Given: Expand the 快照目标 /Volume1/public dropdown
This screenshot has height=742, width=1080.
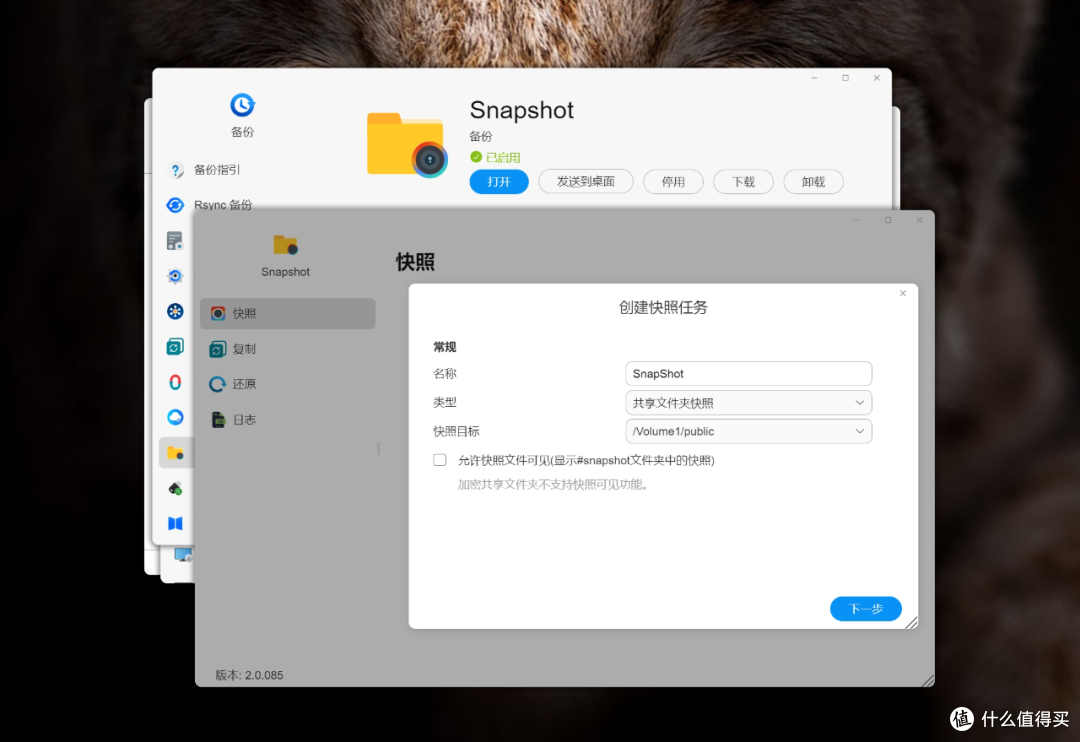Looking at the screenshot, I should coord(749,431).
